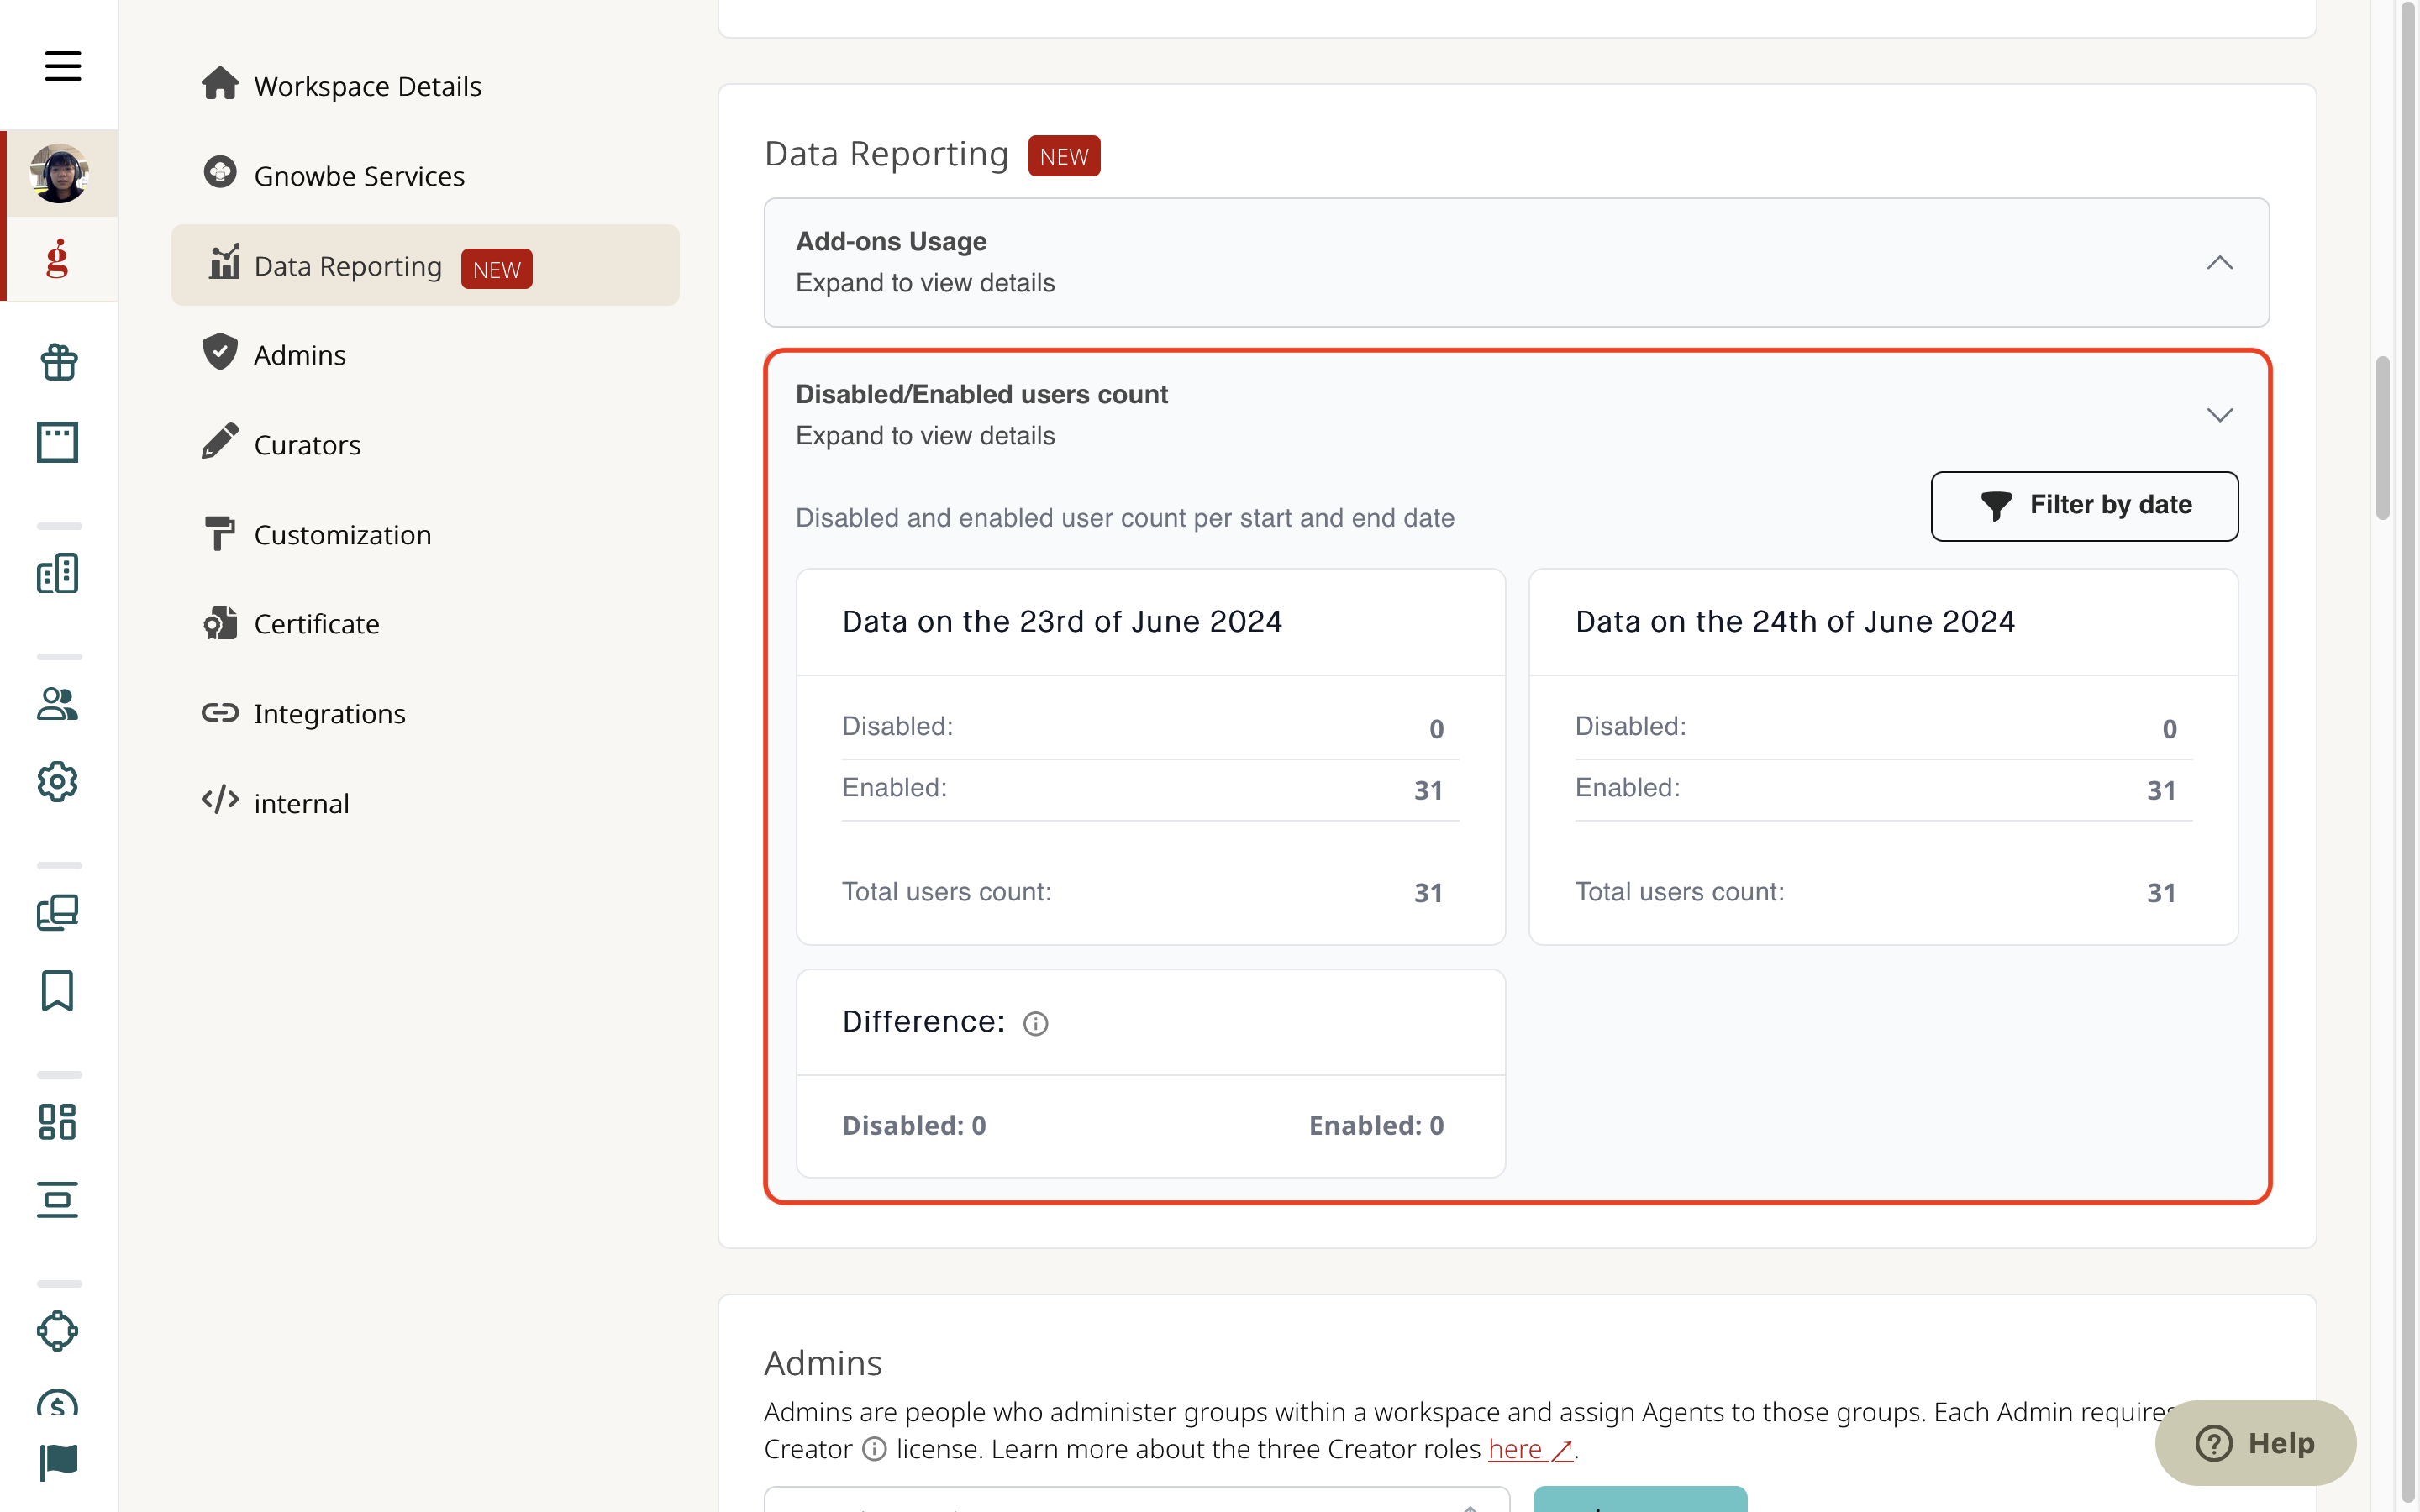The height and width of the screenshot is (1512, 2420).
Task: Open the bookmark icon
Action: pos(58,991)
